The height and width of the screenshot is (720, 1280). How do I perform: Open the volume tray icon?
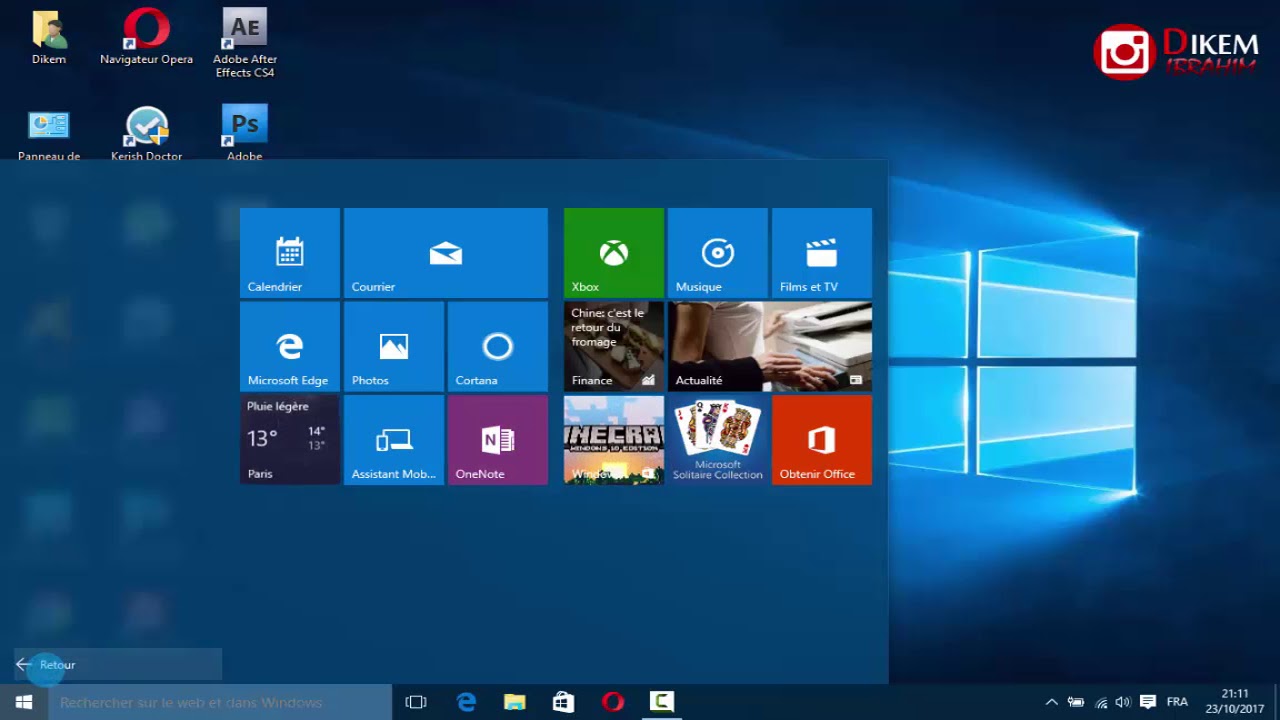1123,702
